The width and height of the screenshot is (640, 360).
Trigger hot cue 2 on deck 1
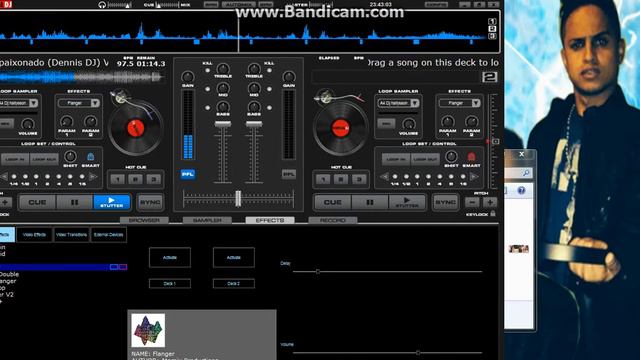point(136,179)
